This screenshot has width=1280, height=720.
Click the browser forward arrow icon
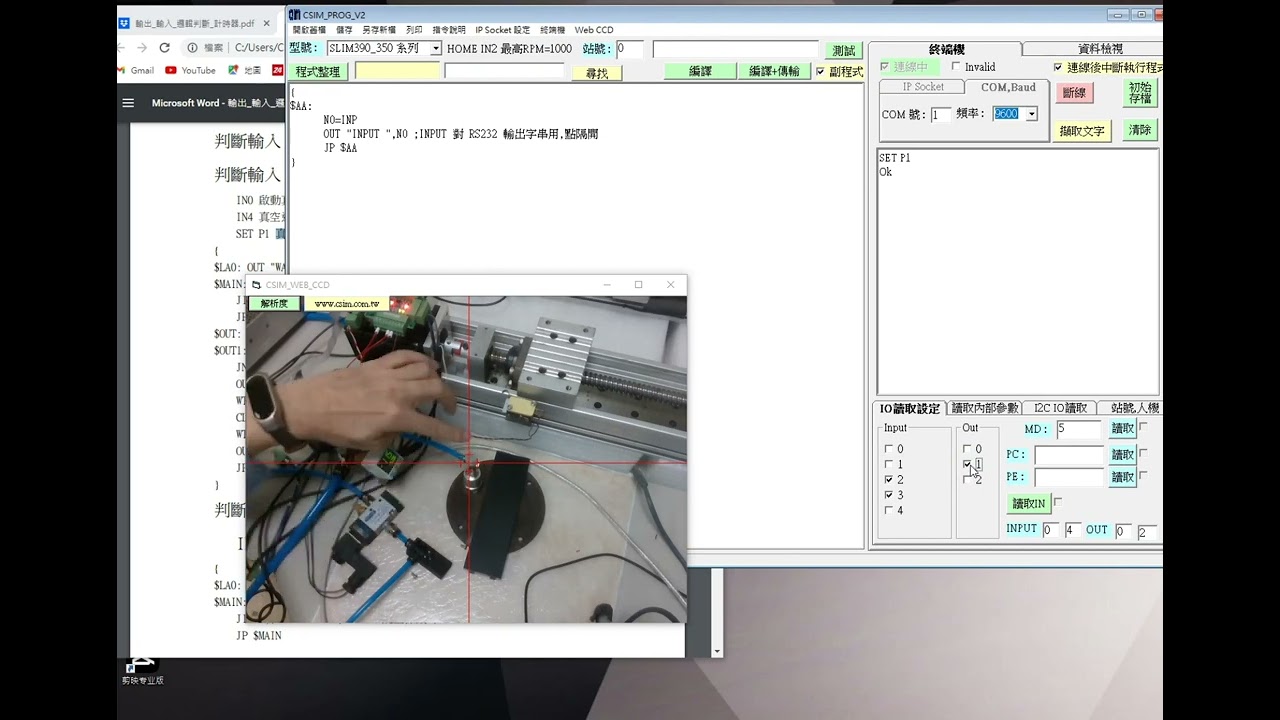coord(141,47)
